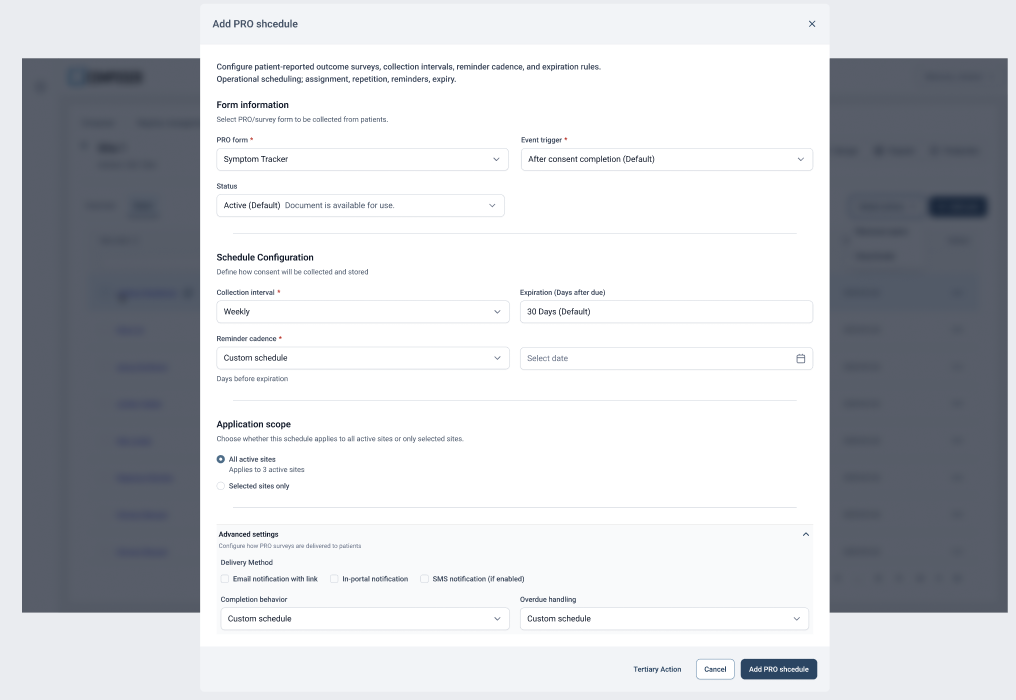Close the Add PRO schedule dialog

pyautogui.click(x=812, y=24)
